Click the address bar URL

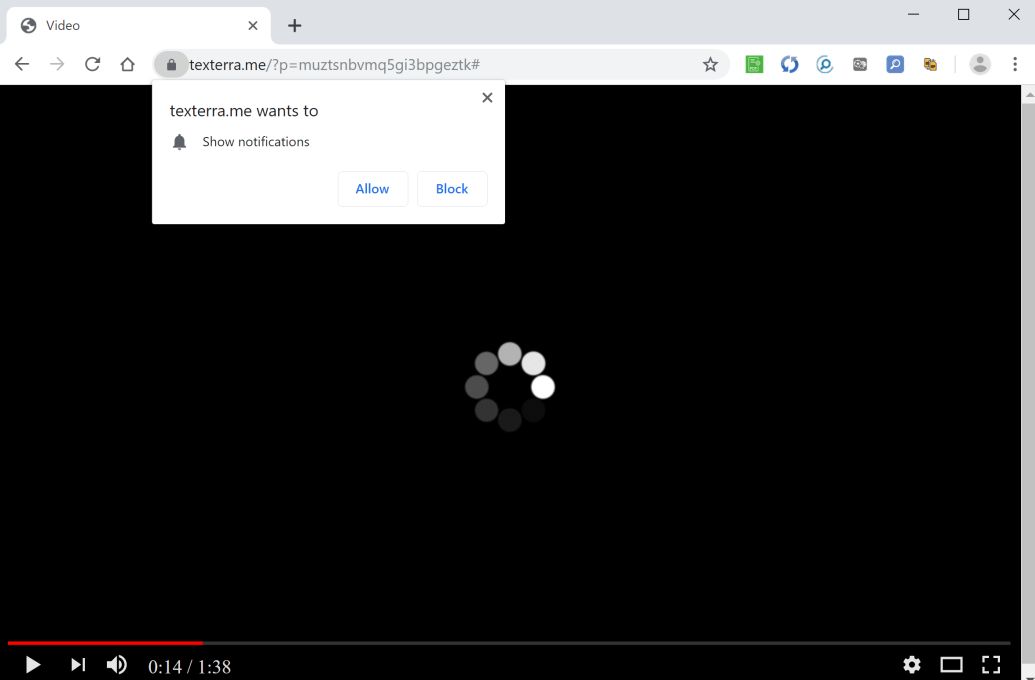pyautogui.click(x=334, y=65)
